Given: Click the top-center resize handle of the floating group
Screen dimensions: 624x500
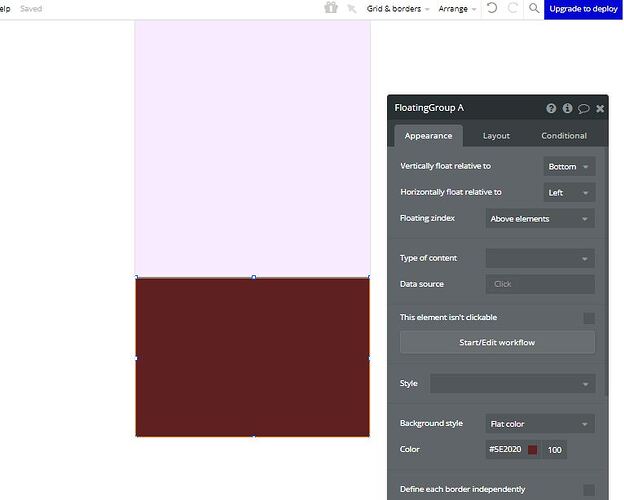Looking at the screenshot, I should coord(254,277).
